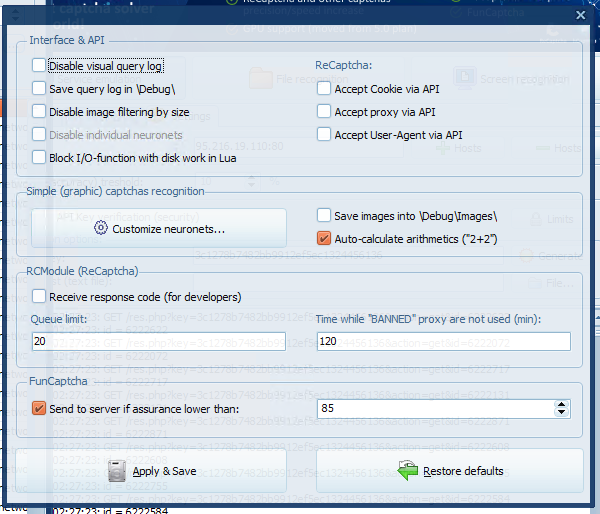Decrease the assurance value with down arrow
600x514 pixels.
pyautogui.click(x=561, y=413)
